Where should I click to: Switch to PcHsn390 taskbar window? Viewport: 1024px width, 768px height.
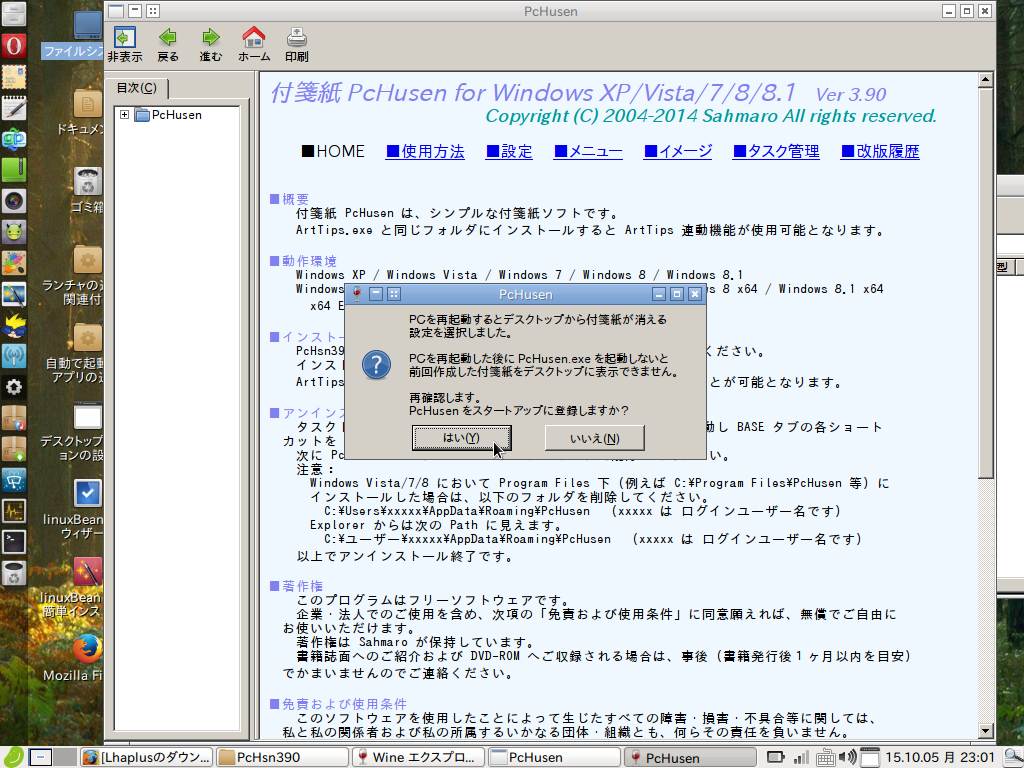pos(282,758)
